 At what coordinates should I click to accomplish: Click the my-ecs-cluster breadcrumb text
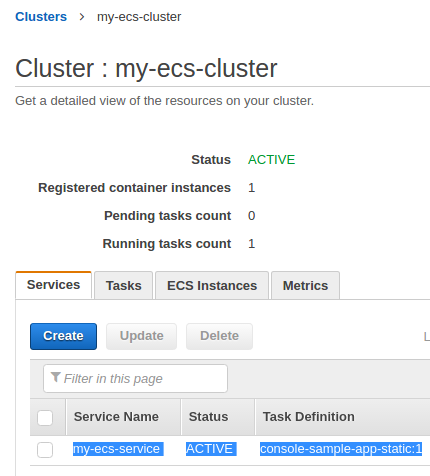tap(139, 17)
